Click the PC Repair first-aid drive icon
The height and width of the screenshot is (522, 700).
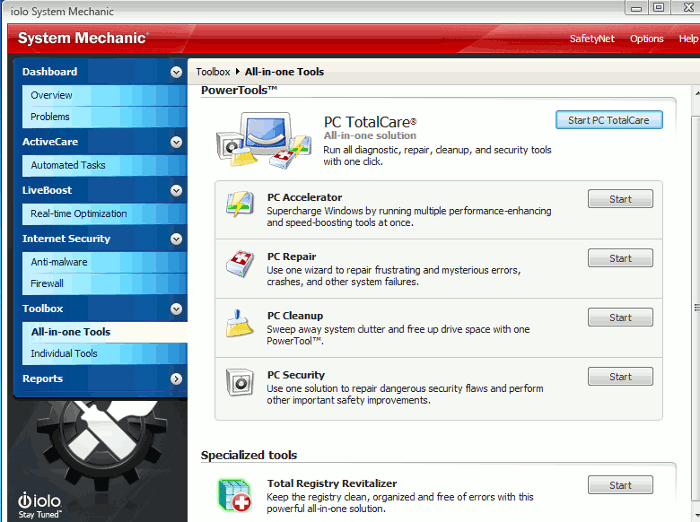[x=240, y=263]
